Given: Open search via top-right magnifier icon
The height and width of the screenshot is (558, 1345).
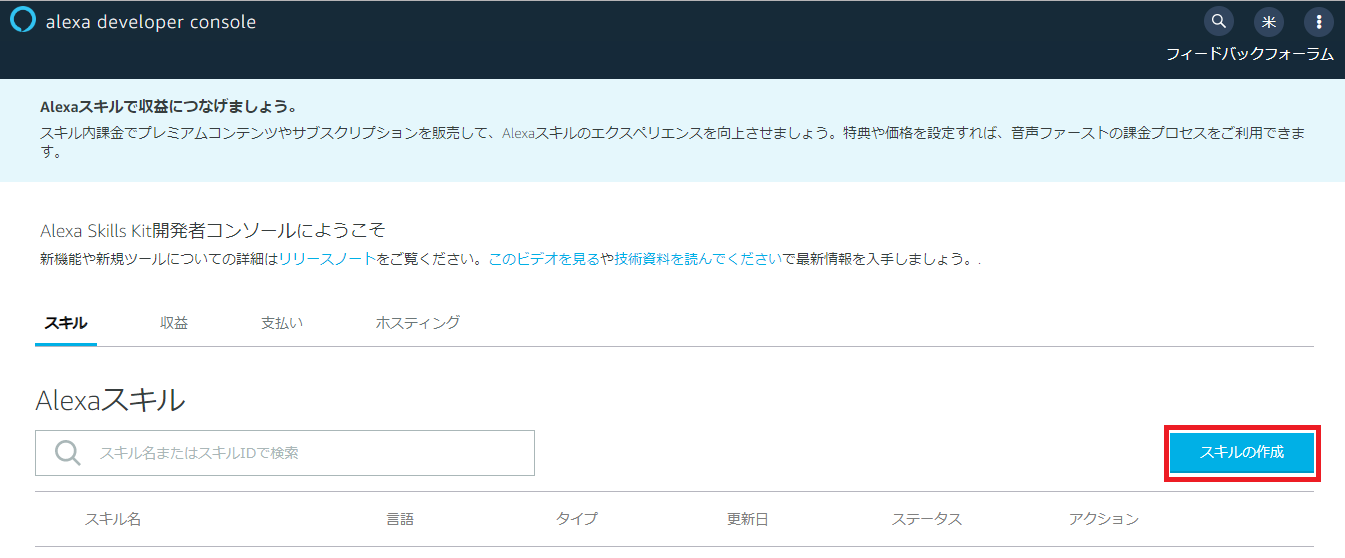Looking at the screenshot, I should [1218, 21].
